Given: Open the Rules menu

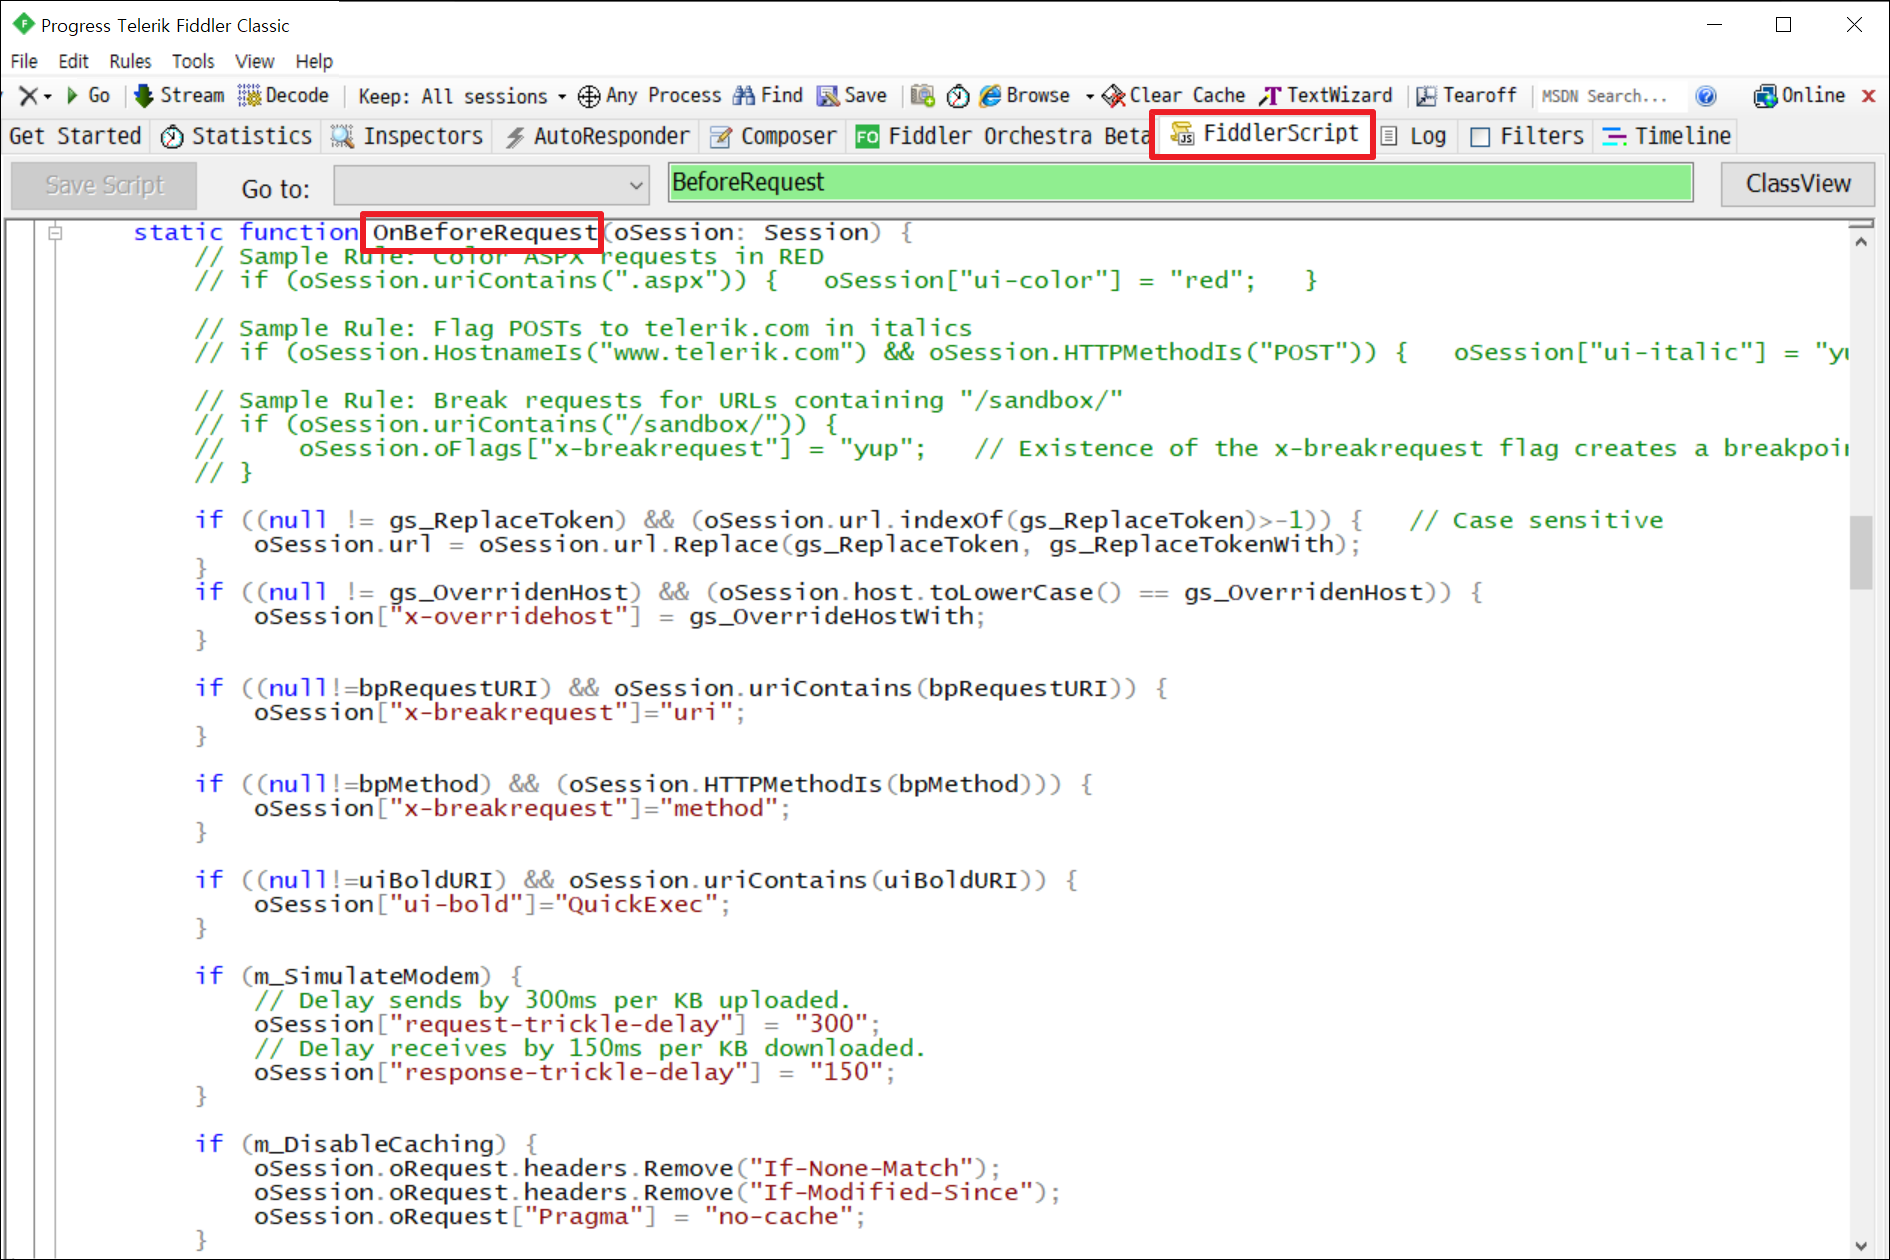Looking at the screenshot, I should [x=130, y=61].
